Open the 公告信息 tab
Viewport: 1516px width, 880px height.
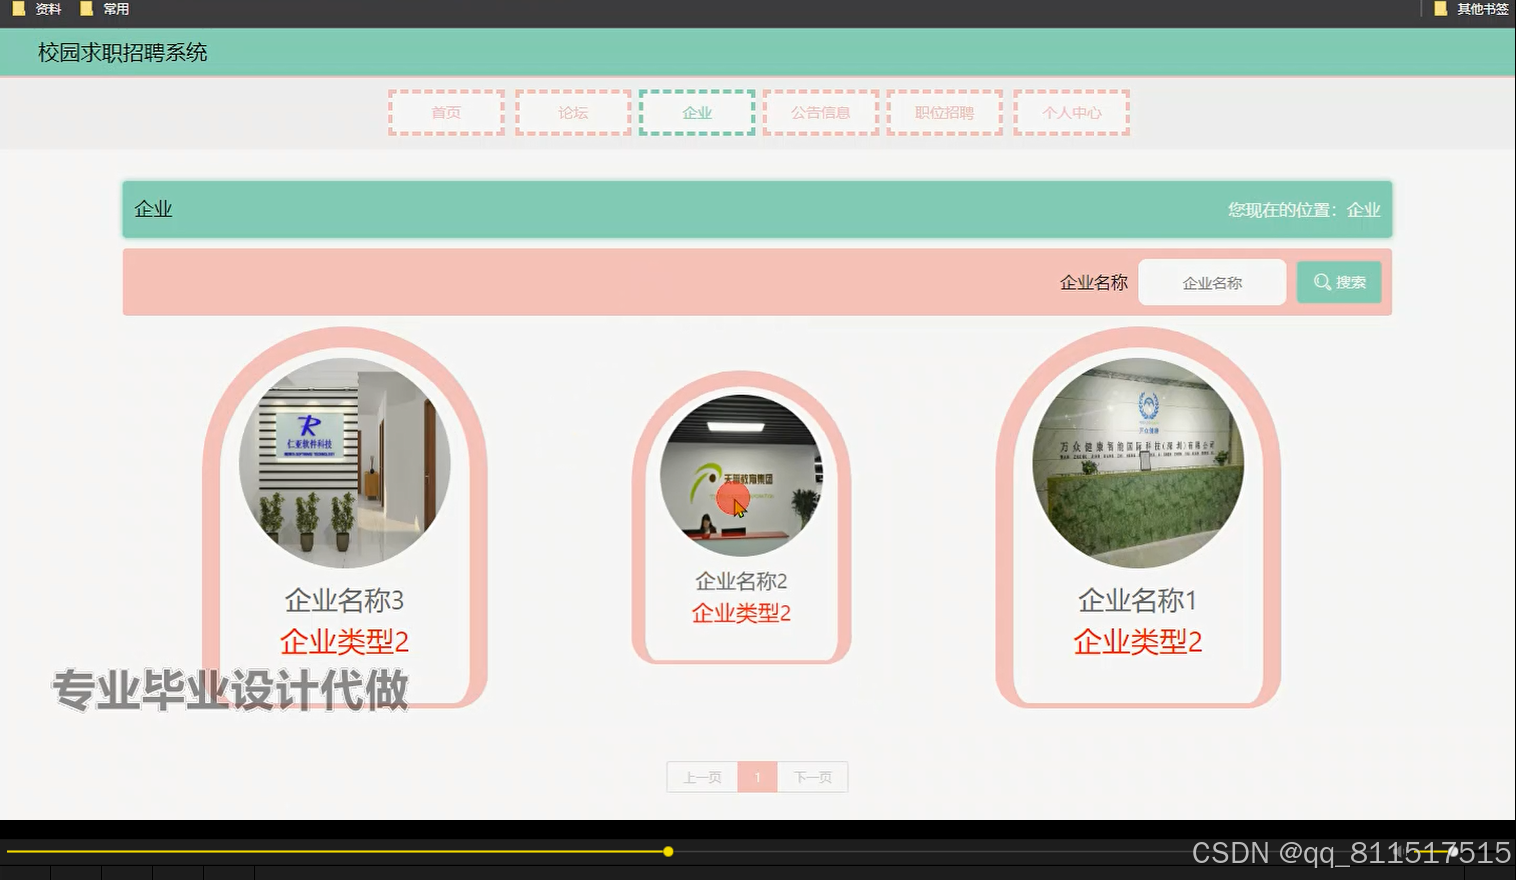pos(820,112)
